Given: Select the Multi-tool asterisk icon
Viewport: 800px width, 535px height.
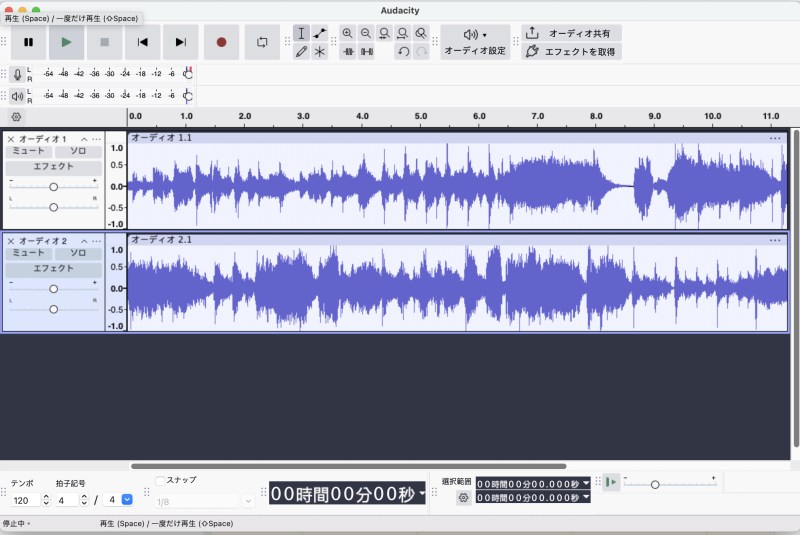Looking at the screenshot, I should [320, 52].
